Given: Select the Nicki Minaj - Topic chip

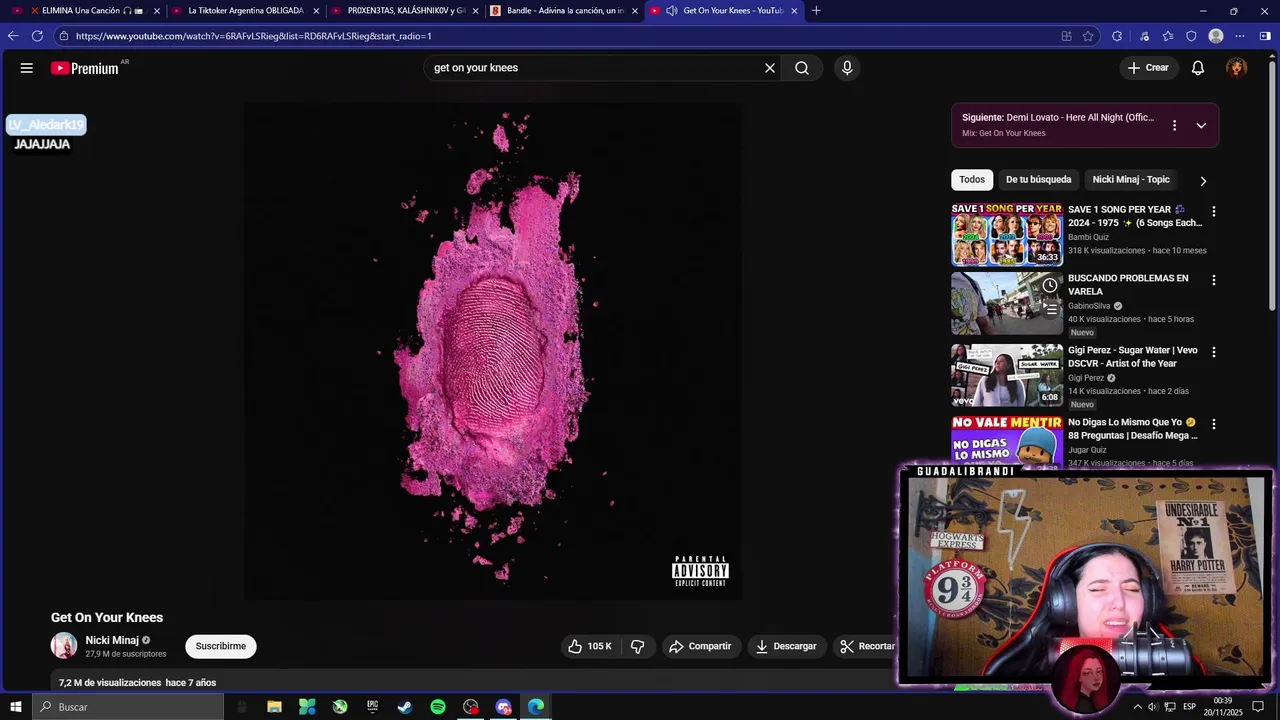Looking at the screenshot, I should click(x=1131, y=180).
